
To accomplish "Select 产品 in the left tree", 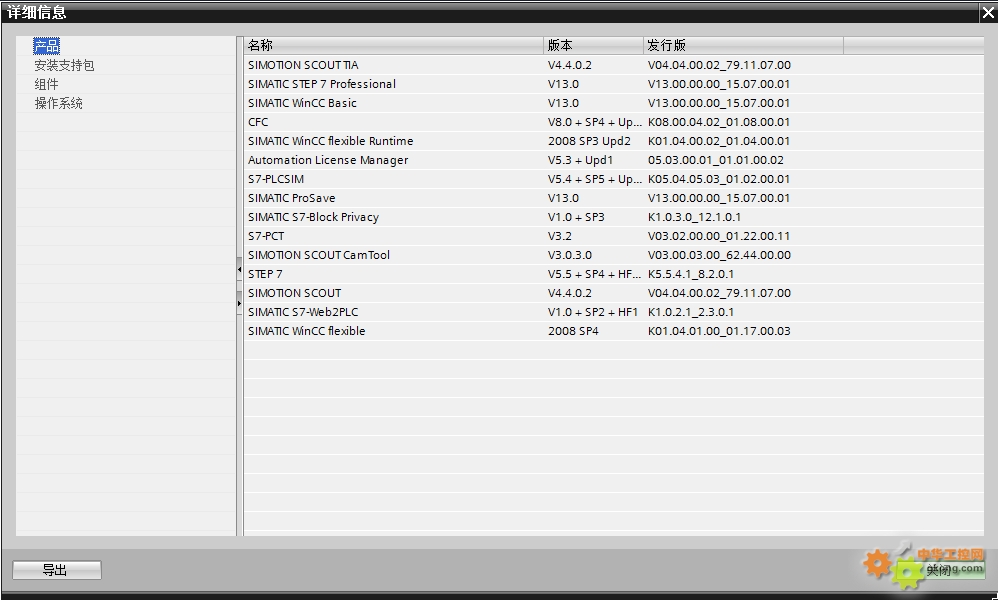I will 46,46.
